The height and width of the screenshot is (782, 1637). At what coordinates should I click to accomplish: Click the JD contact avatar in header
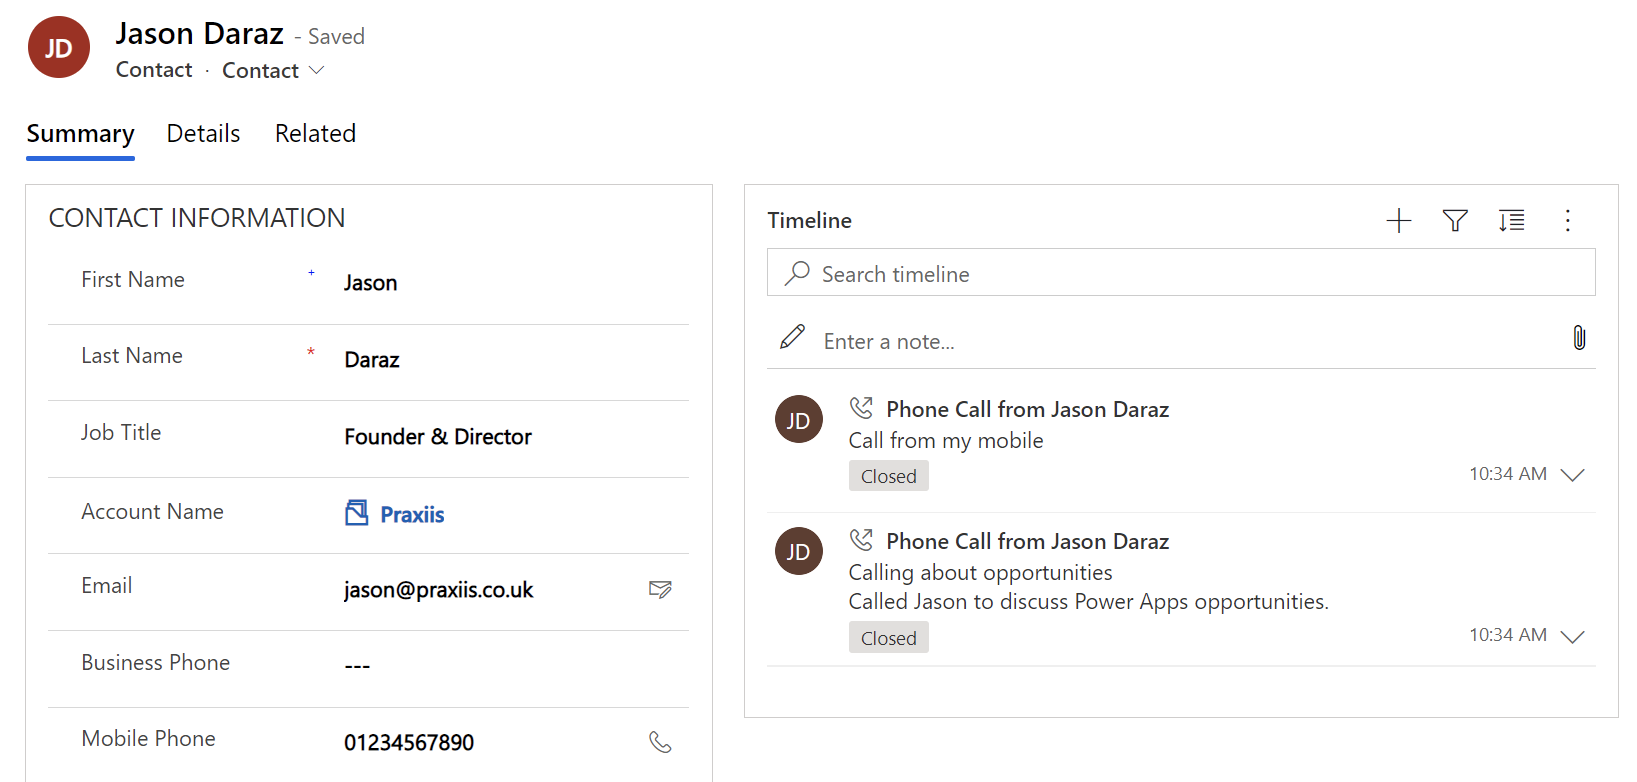[x=59, y=47]
